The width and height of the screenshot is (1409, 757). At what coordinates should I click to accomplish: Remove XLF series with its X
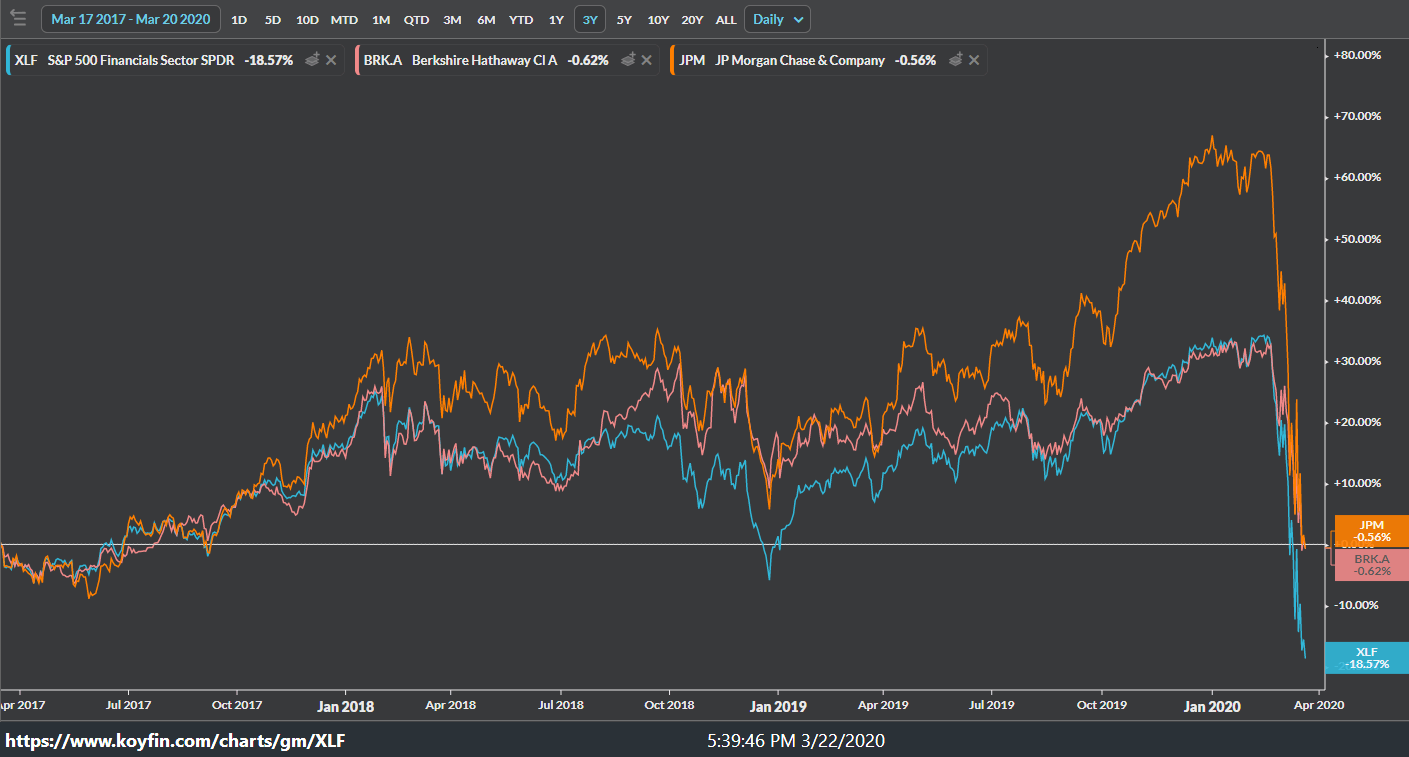pyautogui.click(x=333, y=60)
